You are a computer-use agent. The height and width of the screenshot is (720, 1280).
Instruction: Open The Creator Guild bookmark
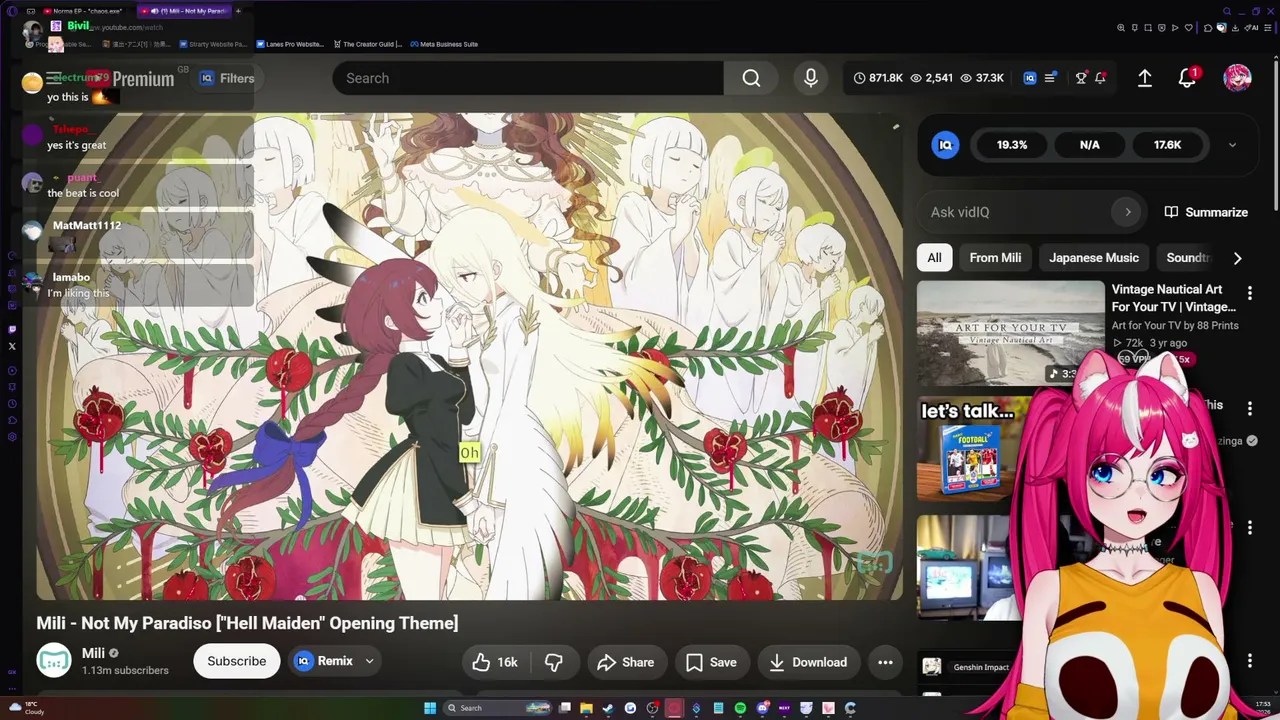(x=367, y=44)
